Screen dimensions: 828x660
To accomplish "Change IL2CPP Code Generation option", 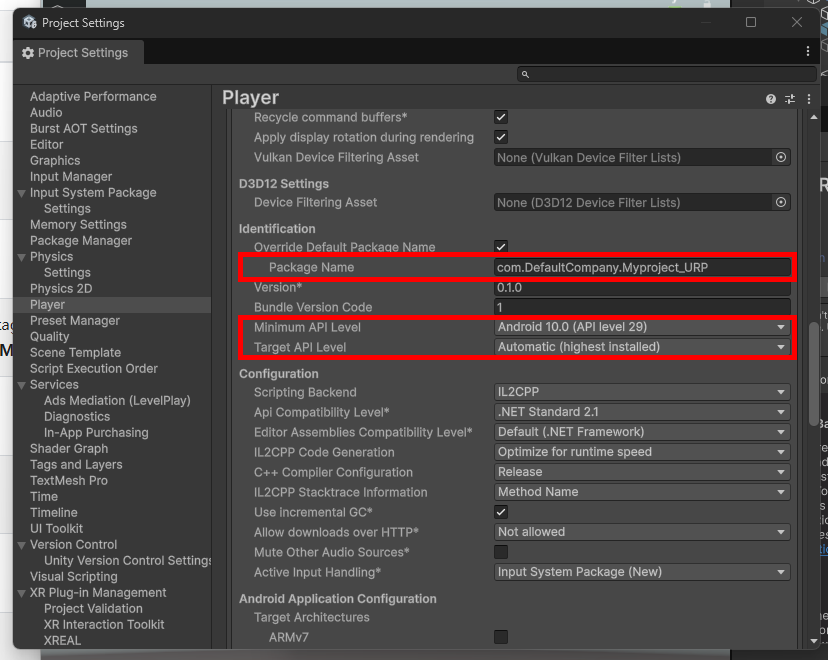I will pyautogui.click(x=642, y=452).
